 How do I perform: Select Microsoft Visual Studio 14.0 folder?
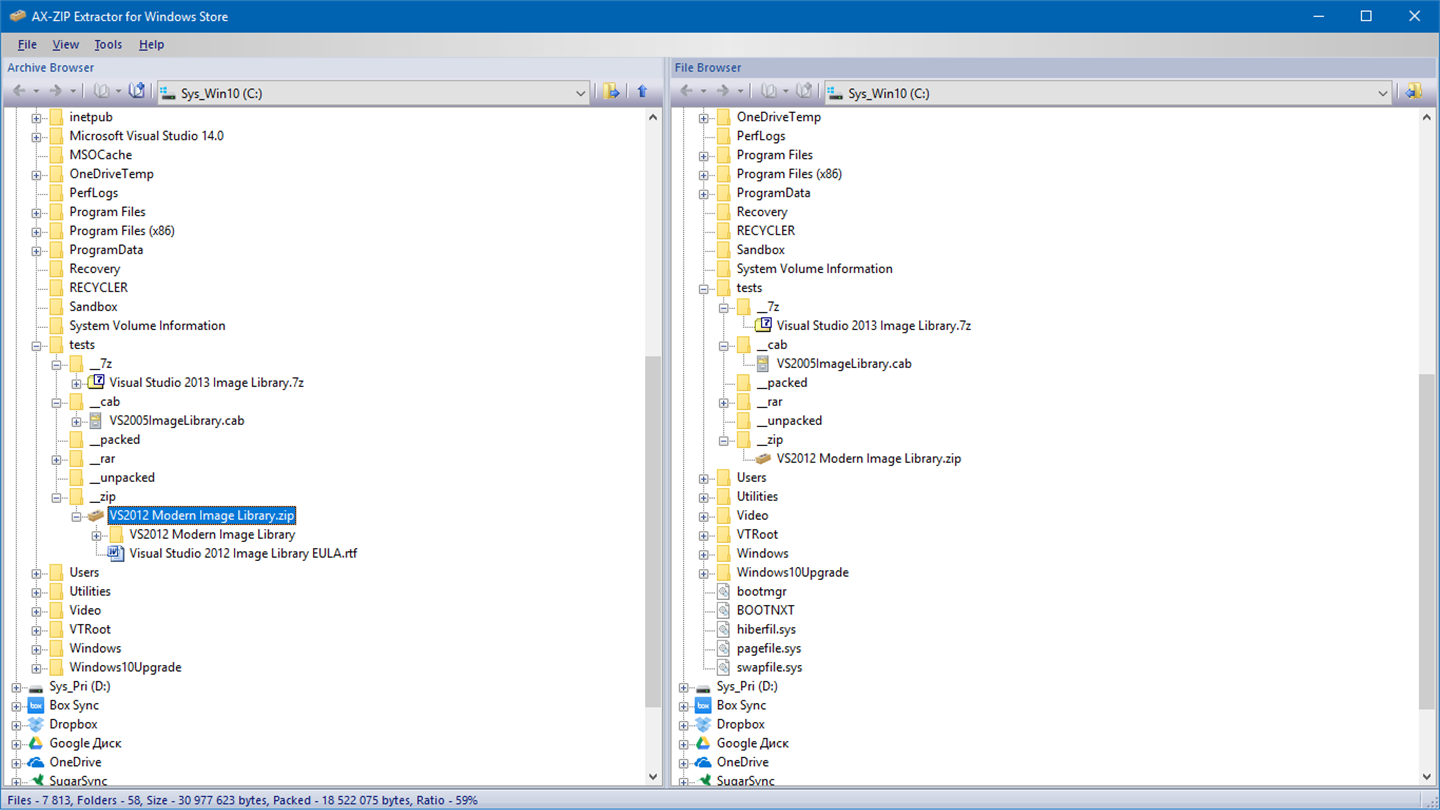[x=146, y=135]
